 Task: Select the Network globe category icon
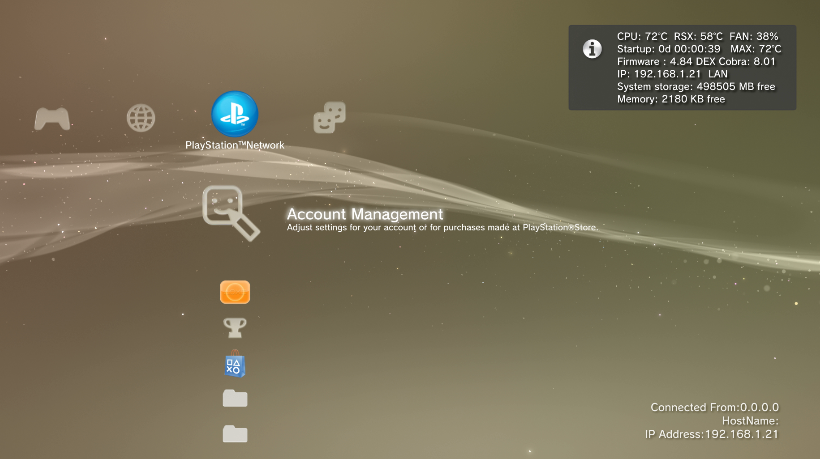pos(141,118)
